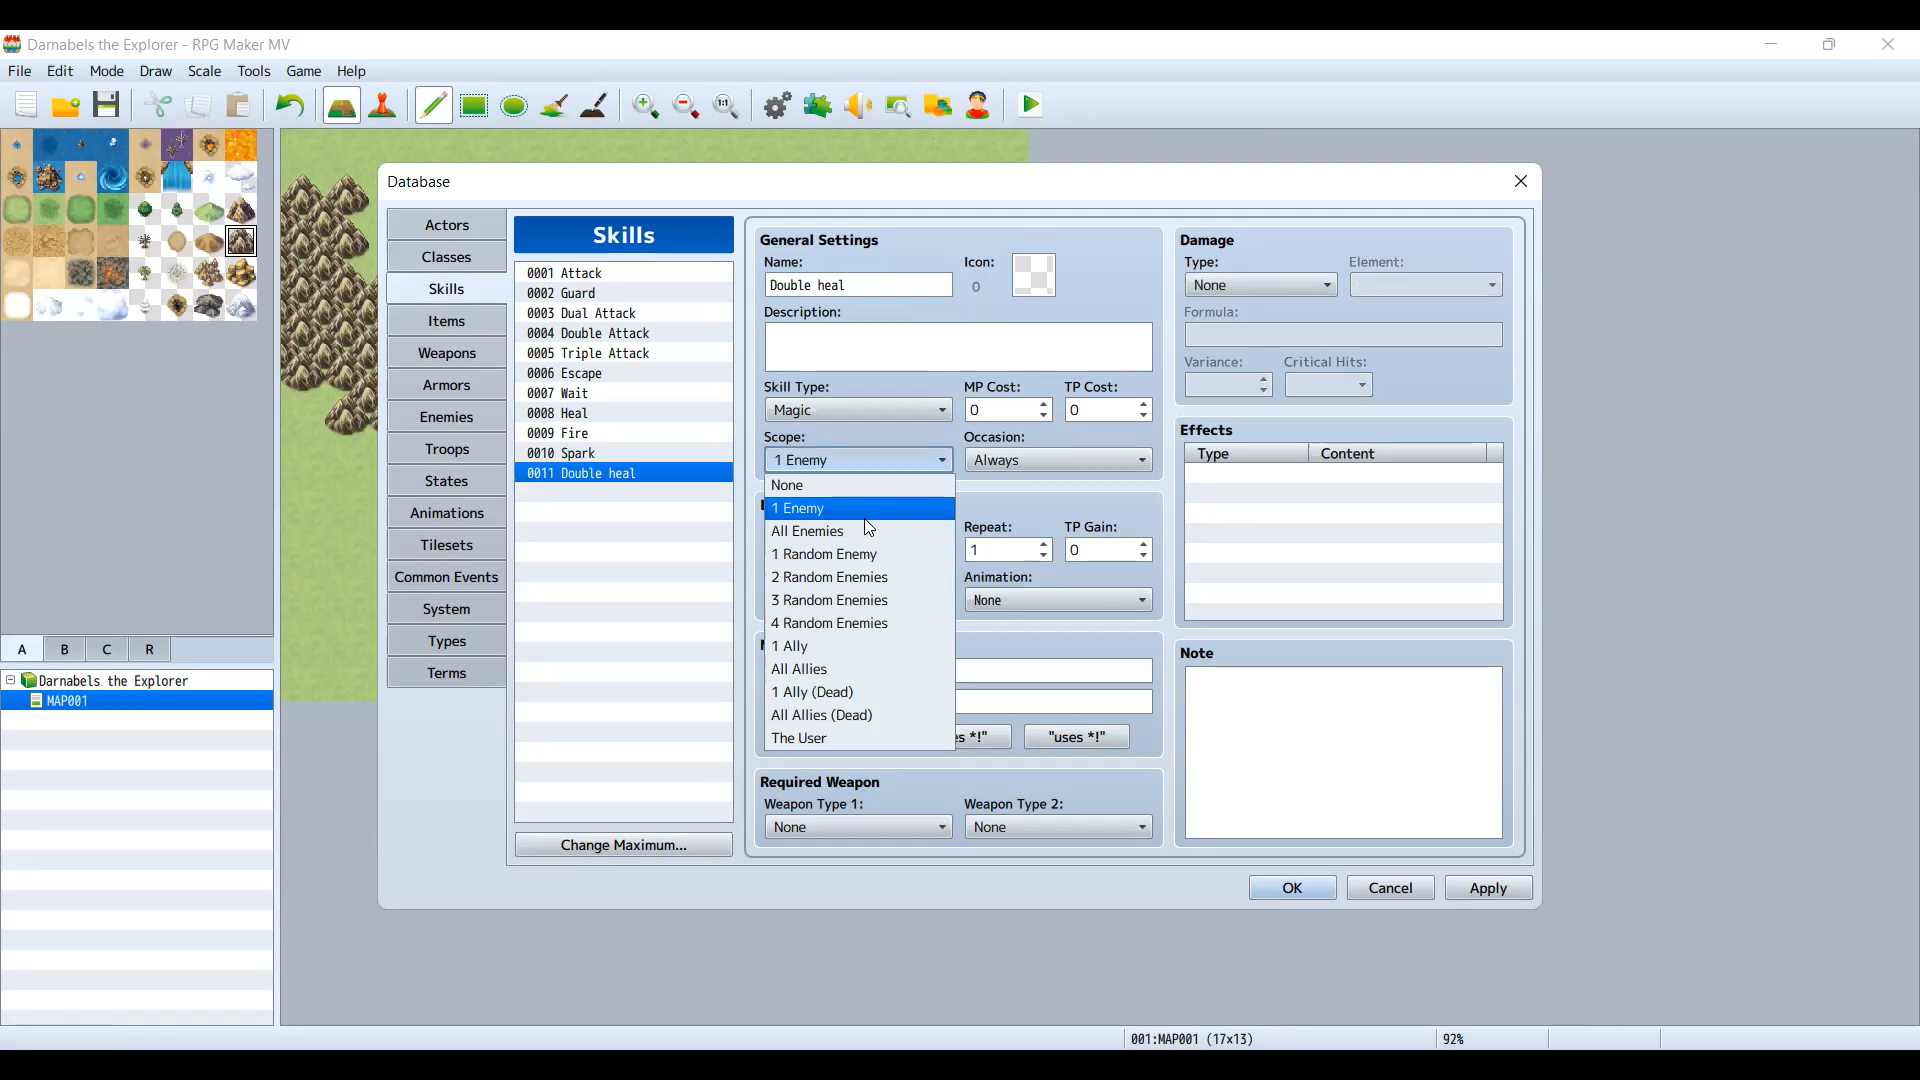Select the Rectangle drawing tool
Screen dimensions: 1920x1080
coord(474,105)
